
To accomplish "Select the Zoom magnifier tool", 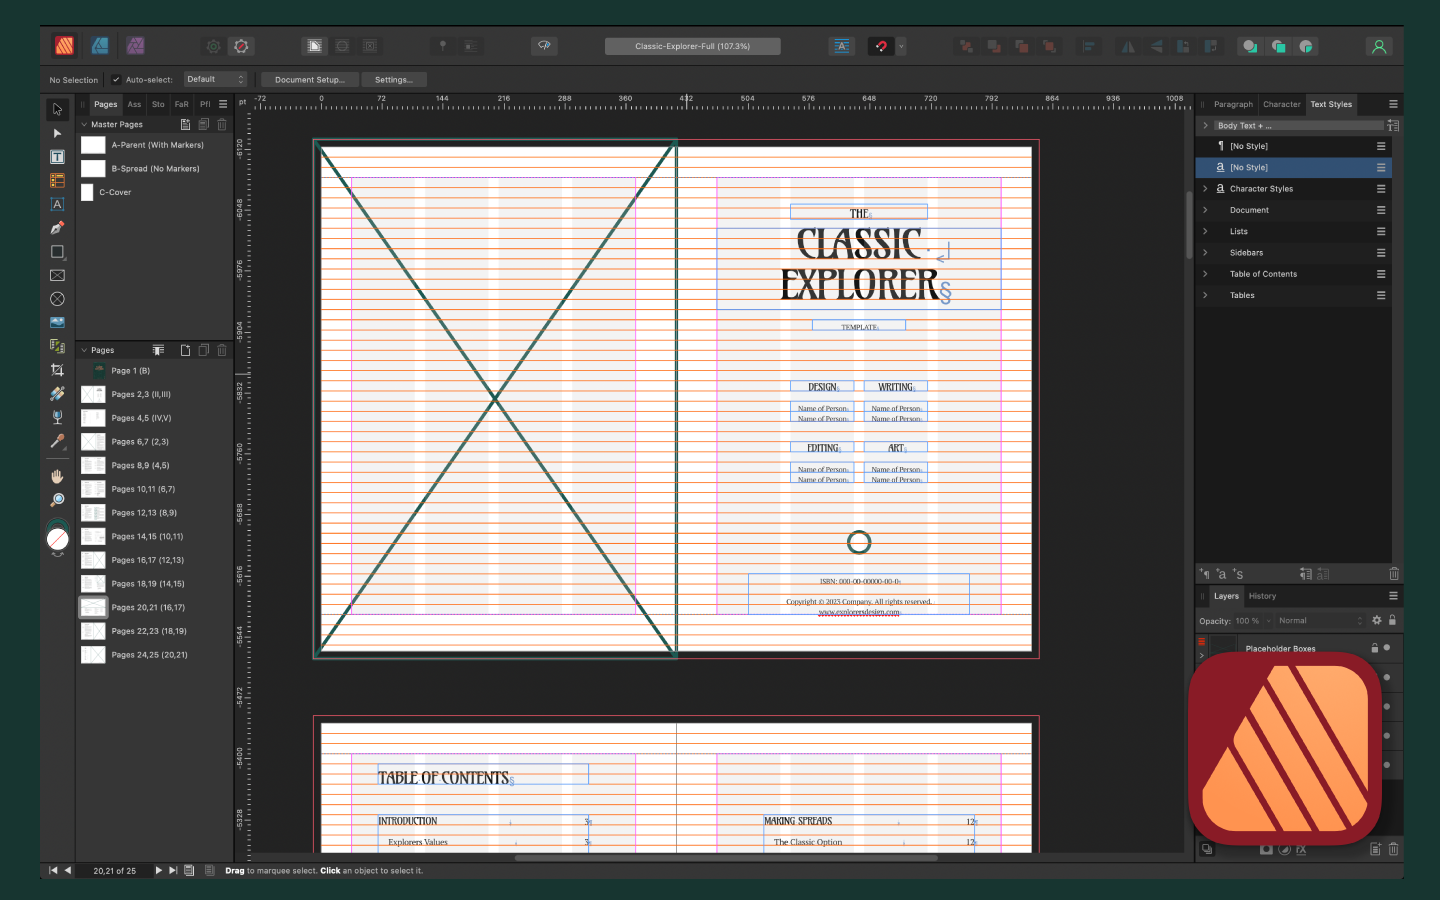I will tap(57, 500).
